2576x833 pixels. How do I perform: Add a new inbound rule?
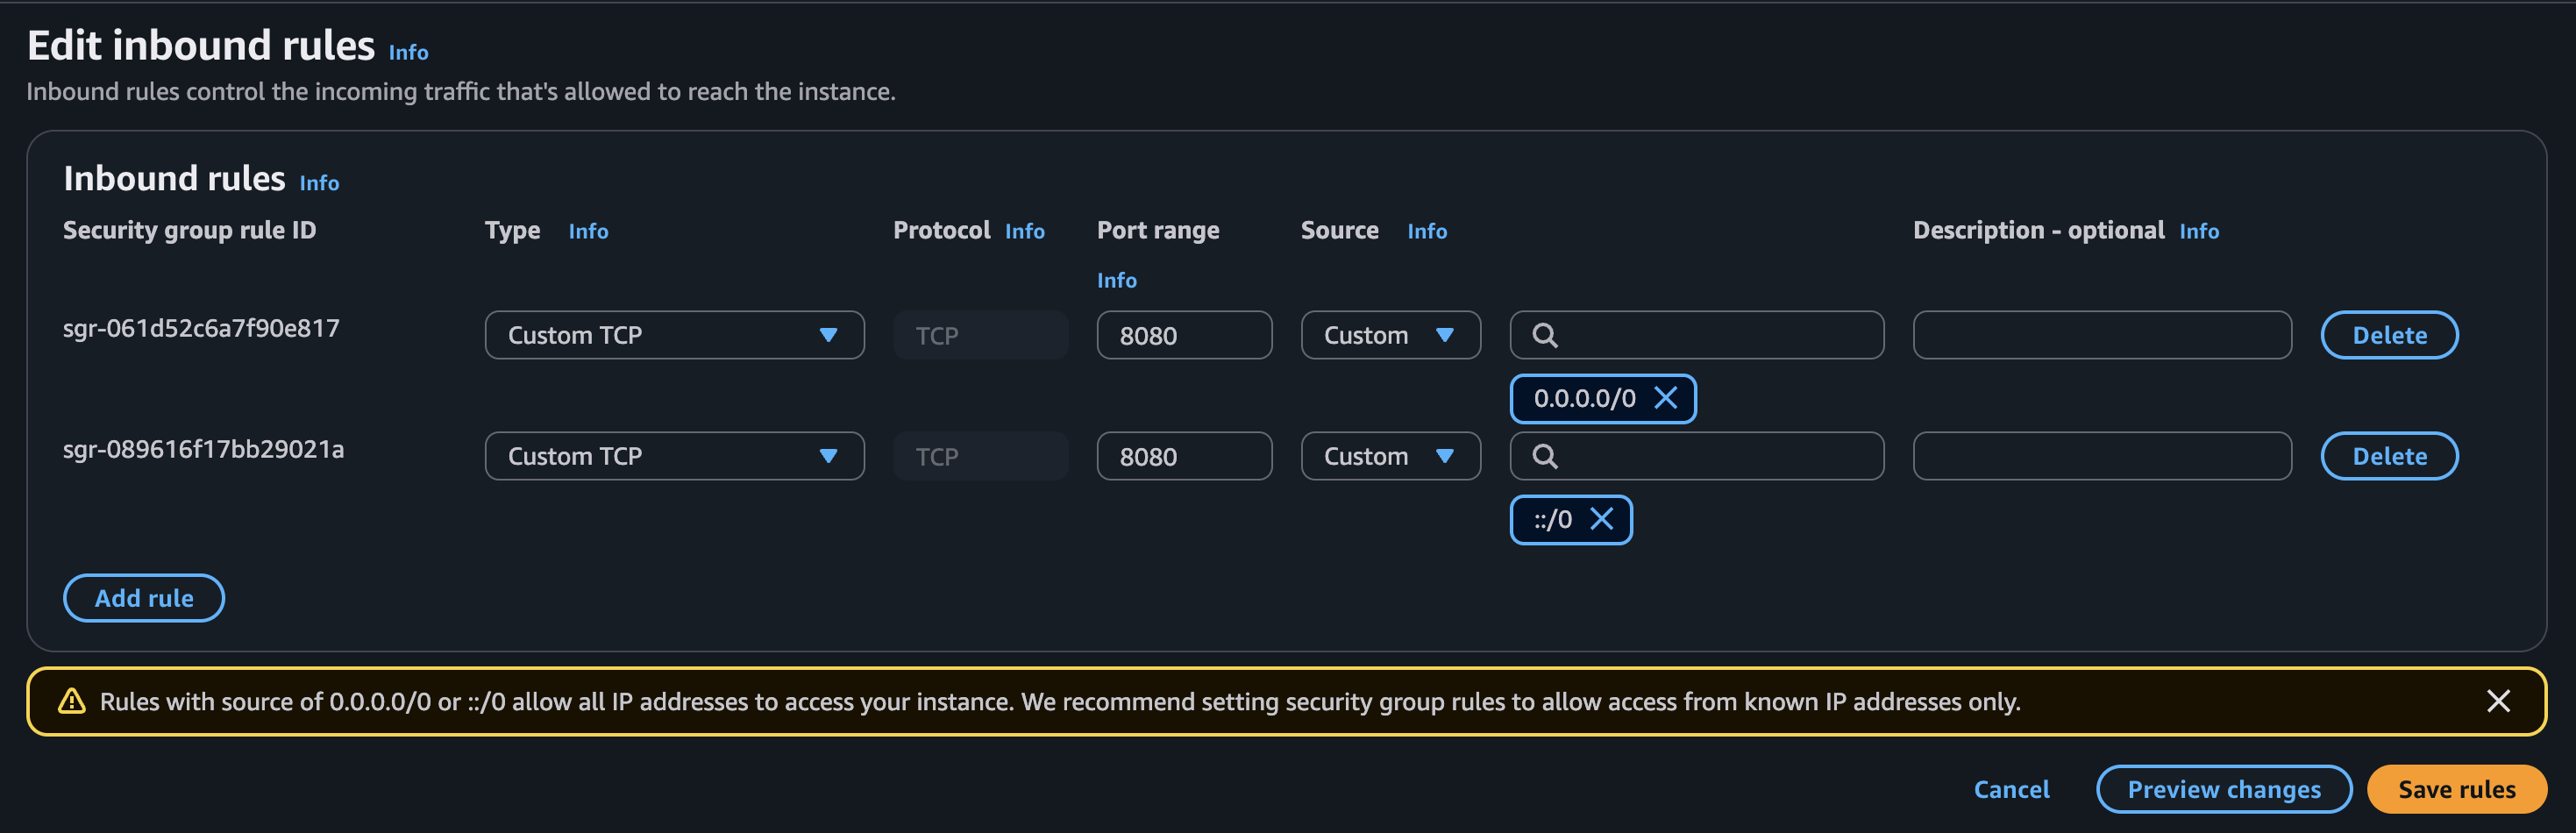click(x=144, y=598)
